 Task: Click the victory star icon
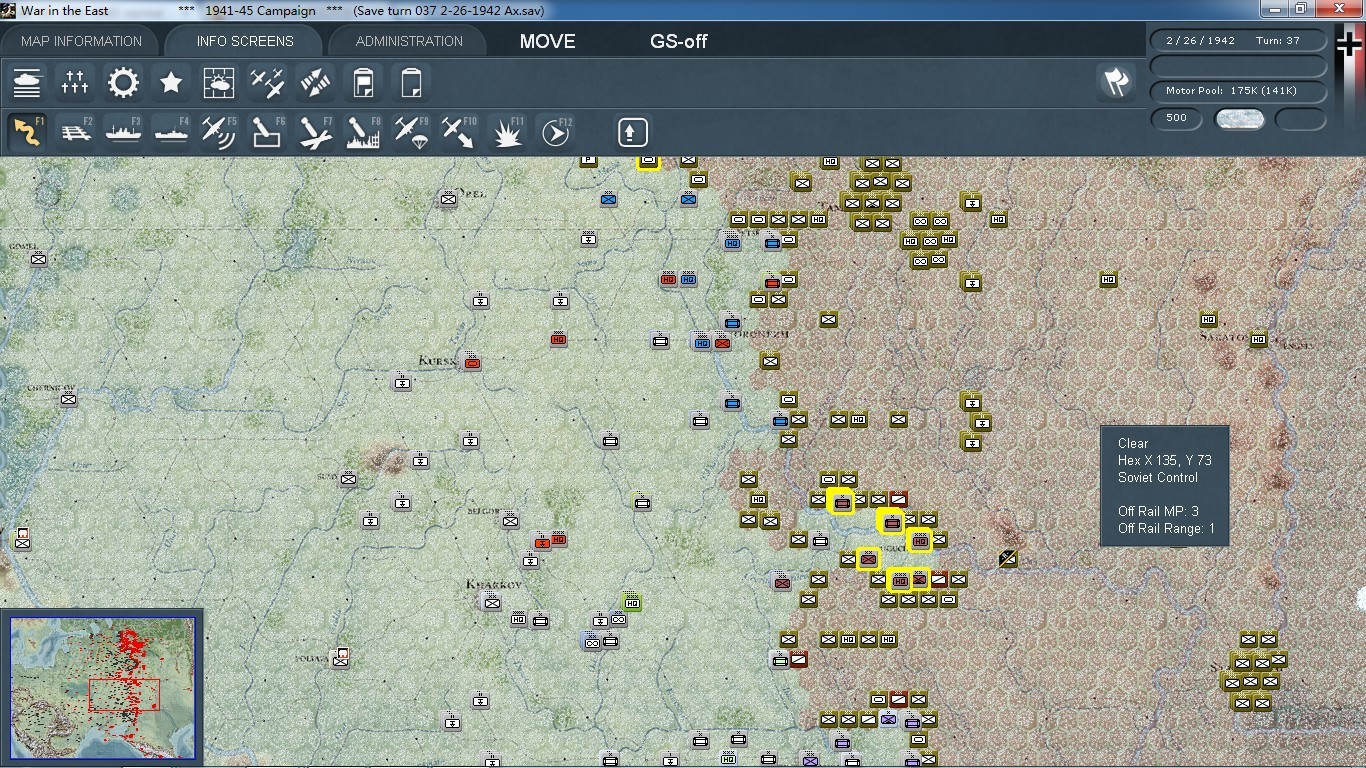(171, 82)
